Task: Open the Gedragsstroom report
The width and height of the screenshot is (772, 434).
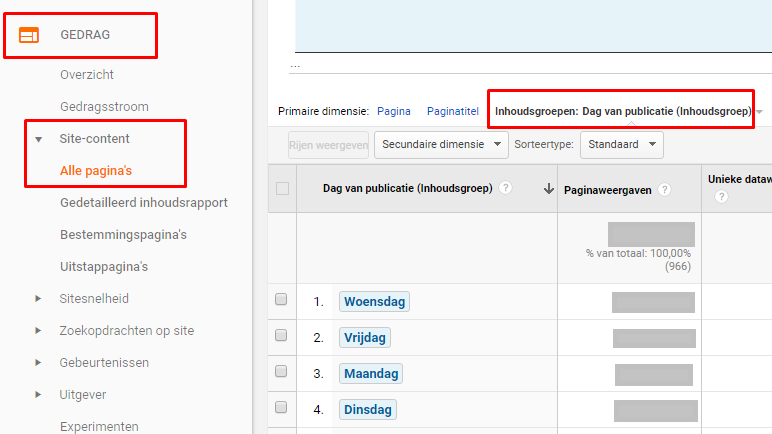Action: tap(104, 106)
